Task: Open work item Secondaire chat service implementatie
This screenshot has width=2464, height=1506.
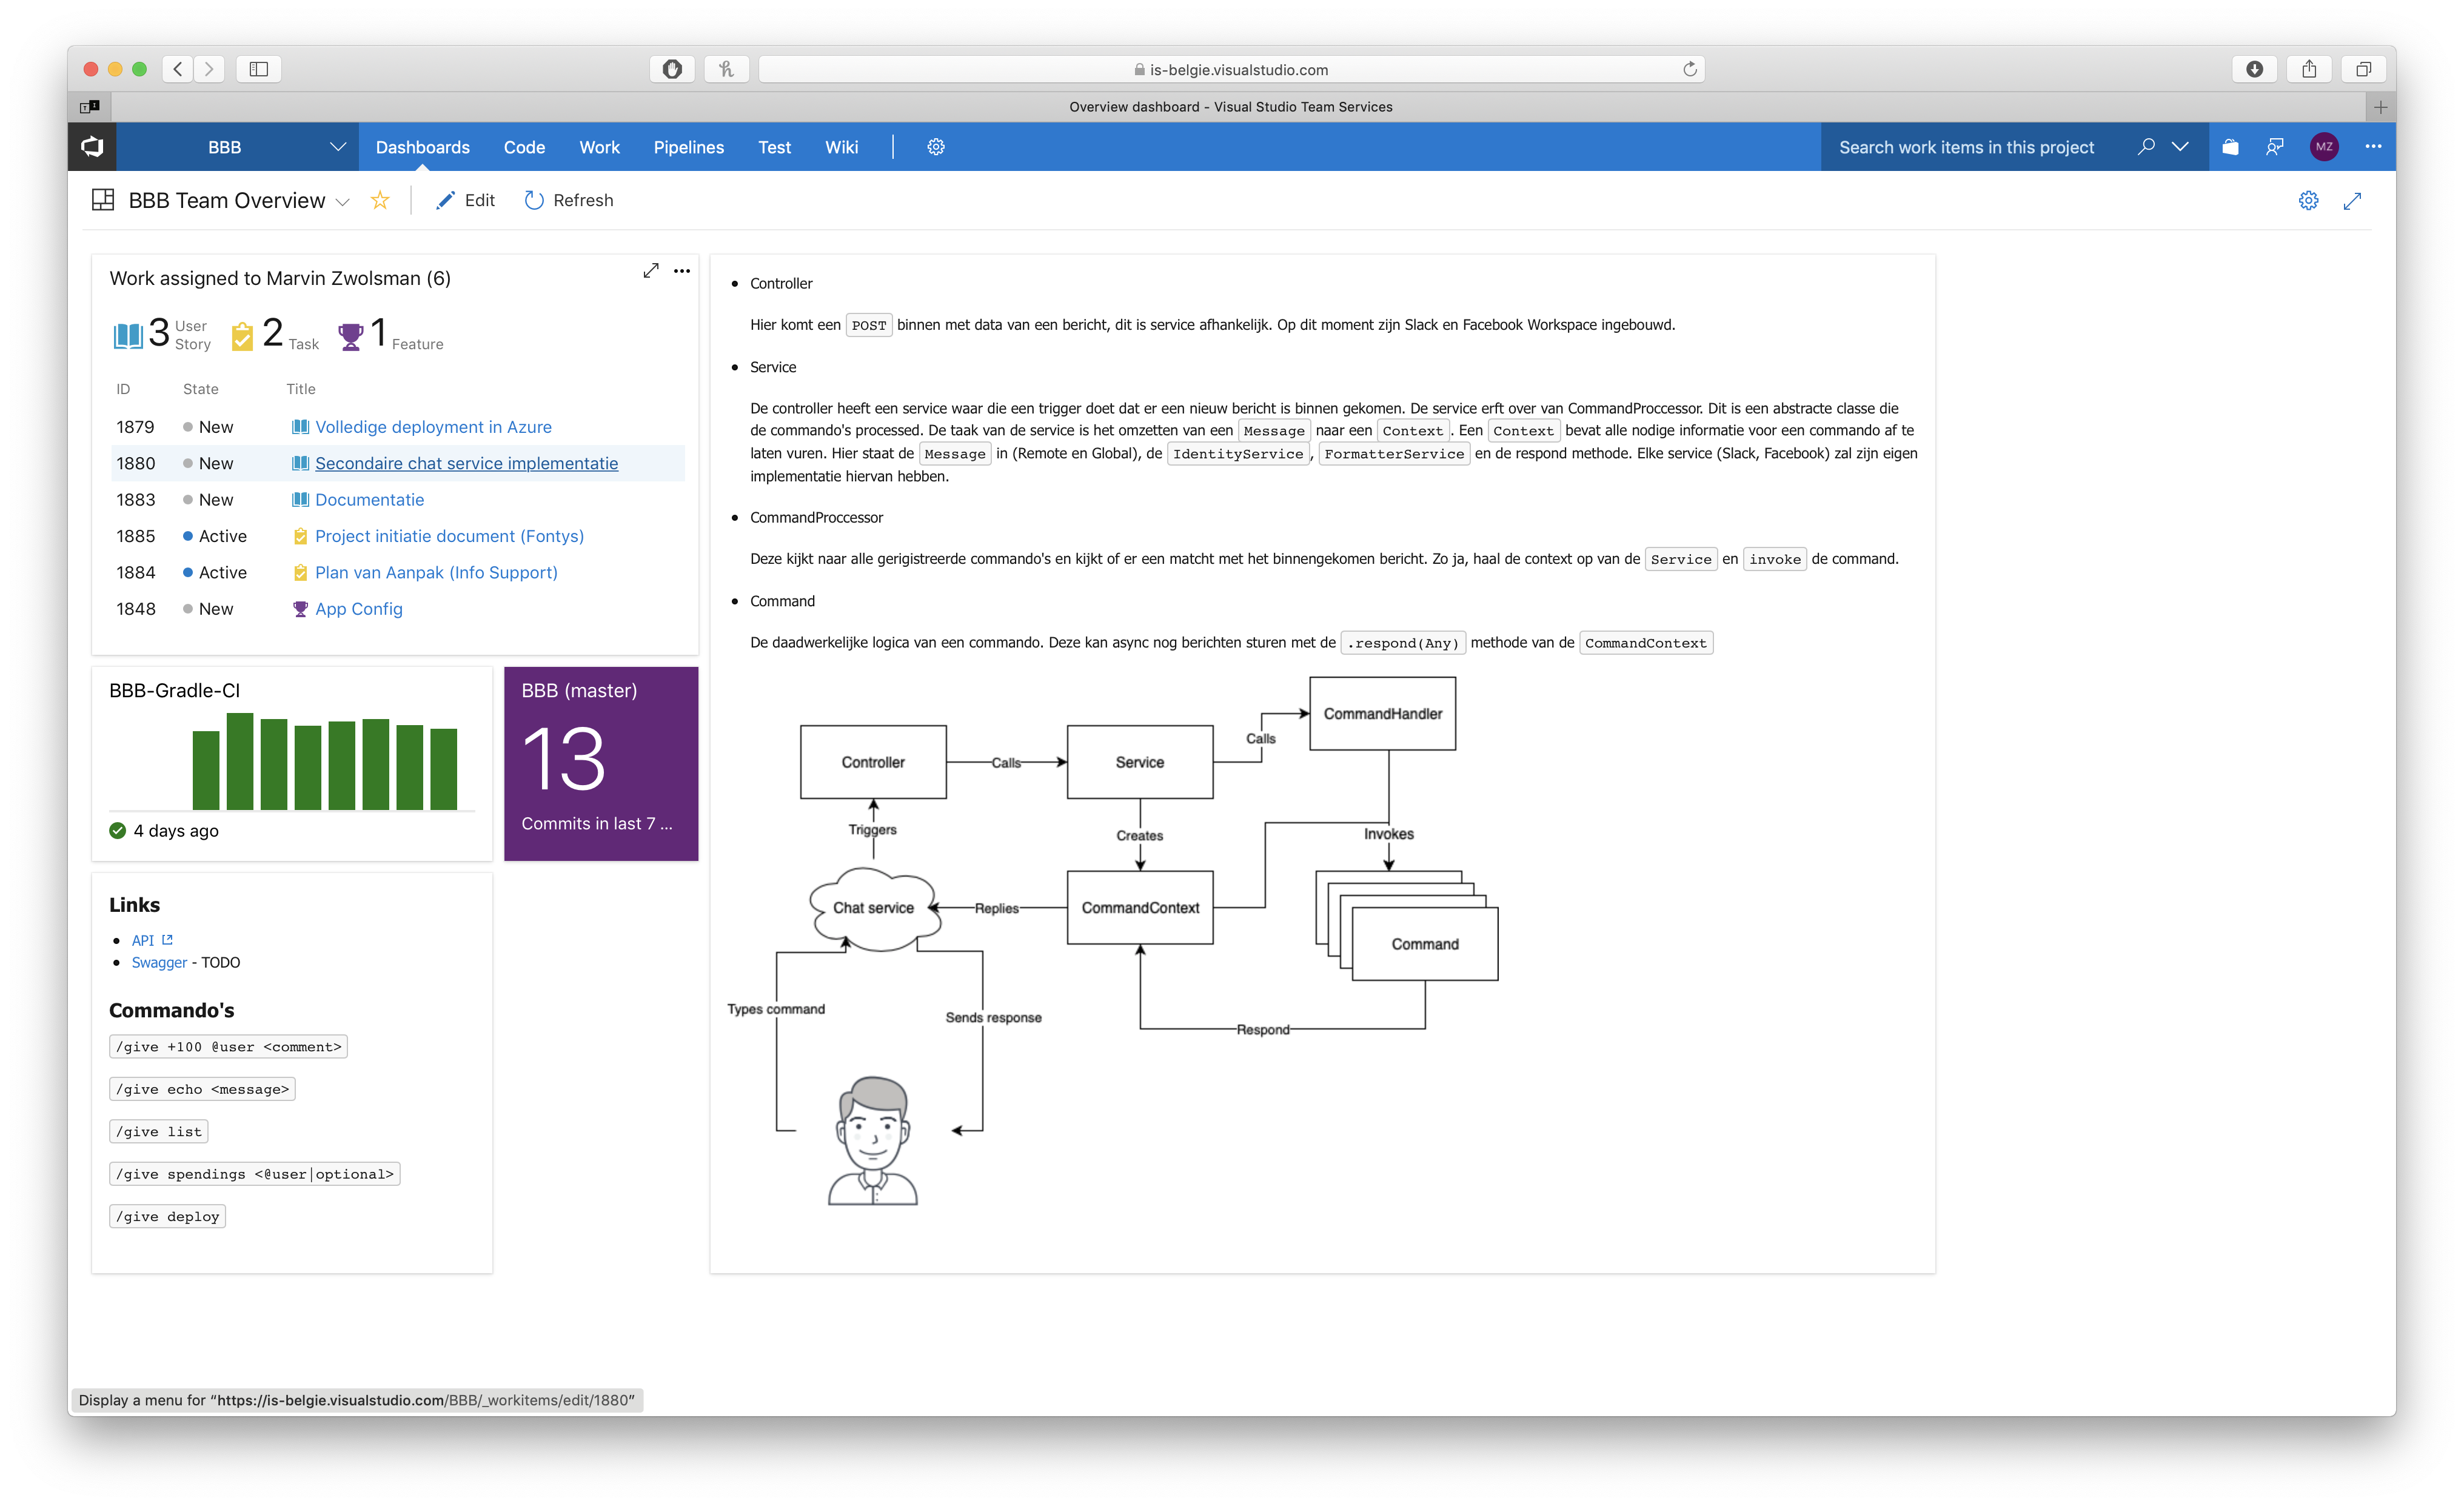Action: coord(467,463)
